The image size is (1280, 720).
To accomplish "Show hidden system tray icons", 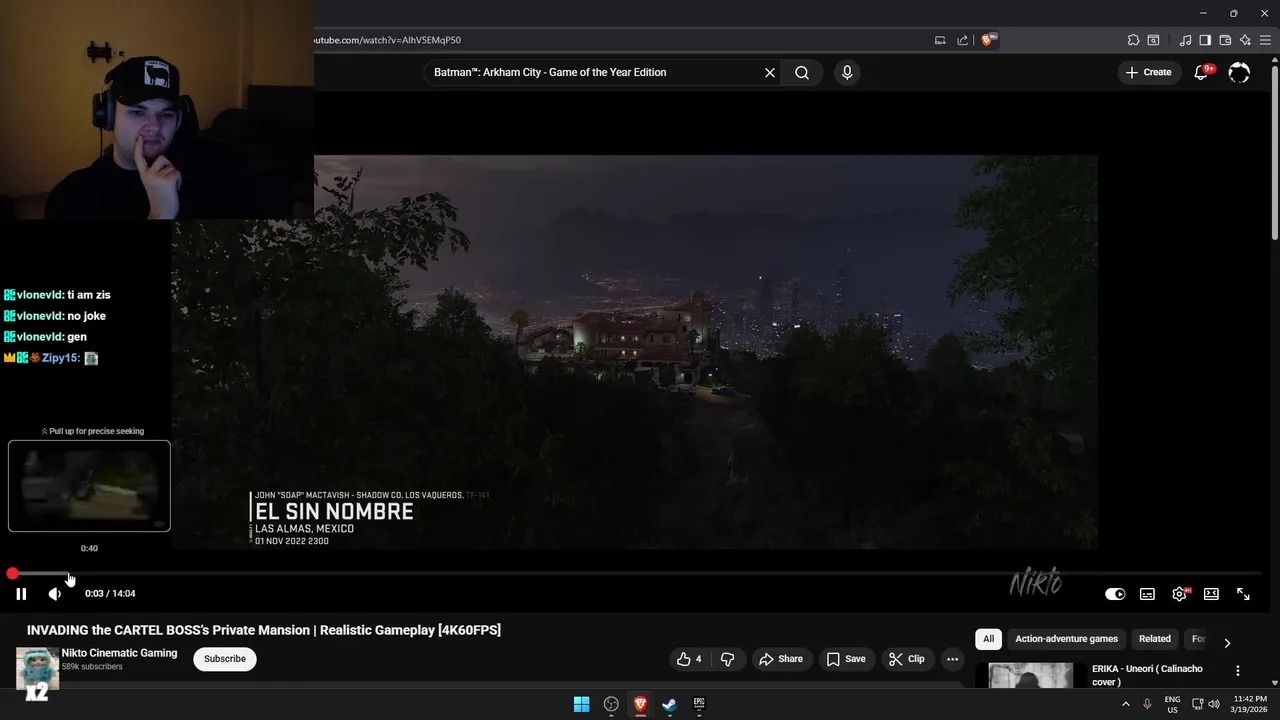I will coord(1125,704).
